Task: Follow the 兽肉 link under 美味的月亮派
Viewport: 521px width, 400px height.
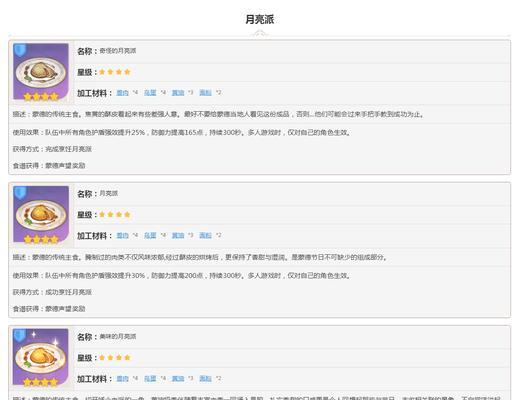Action: coord(122,379)
